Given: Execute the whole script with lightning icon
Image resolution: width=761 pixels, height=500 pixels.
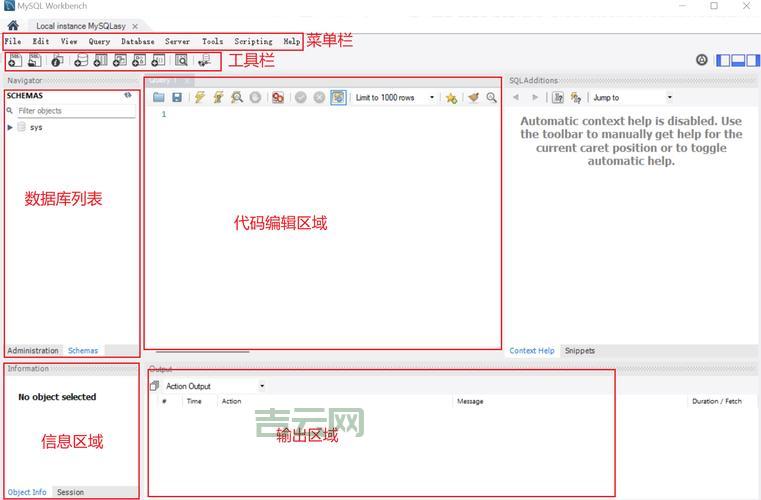Looking at the screenshot, I should [199, 98].
